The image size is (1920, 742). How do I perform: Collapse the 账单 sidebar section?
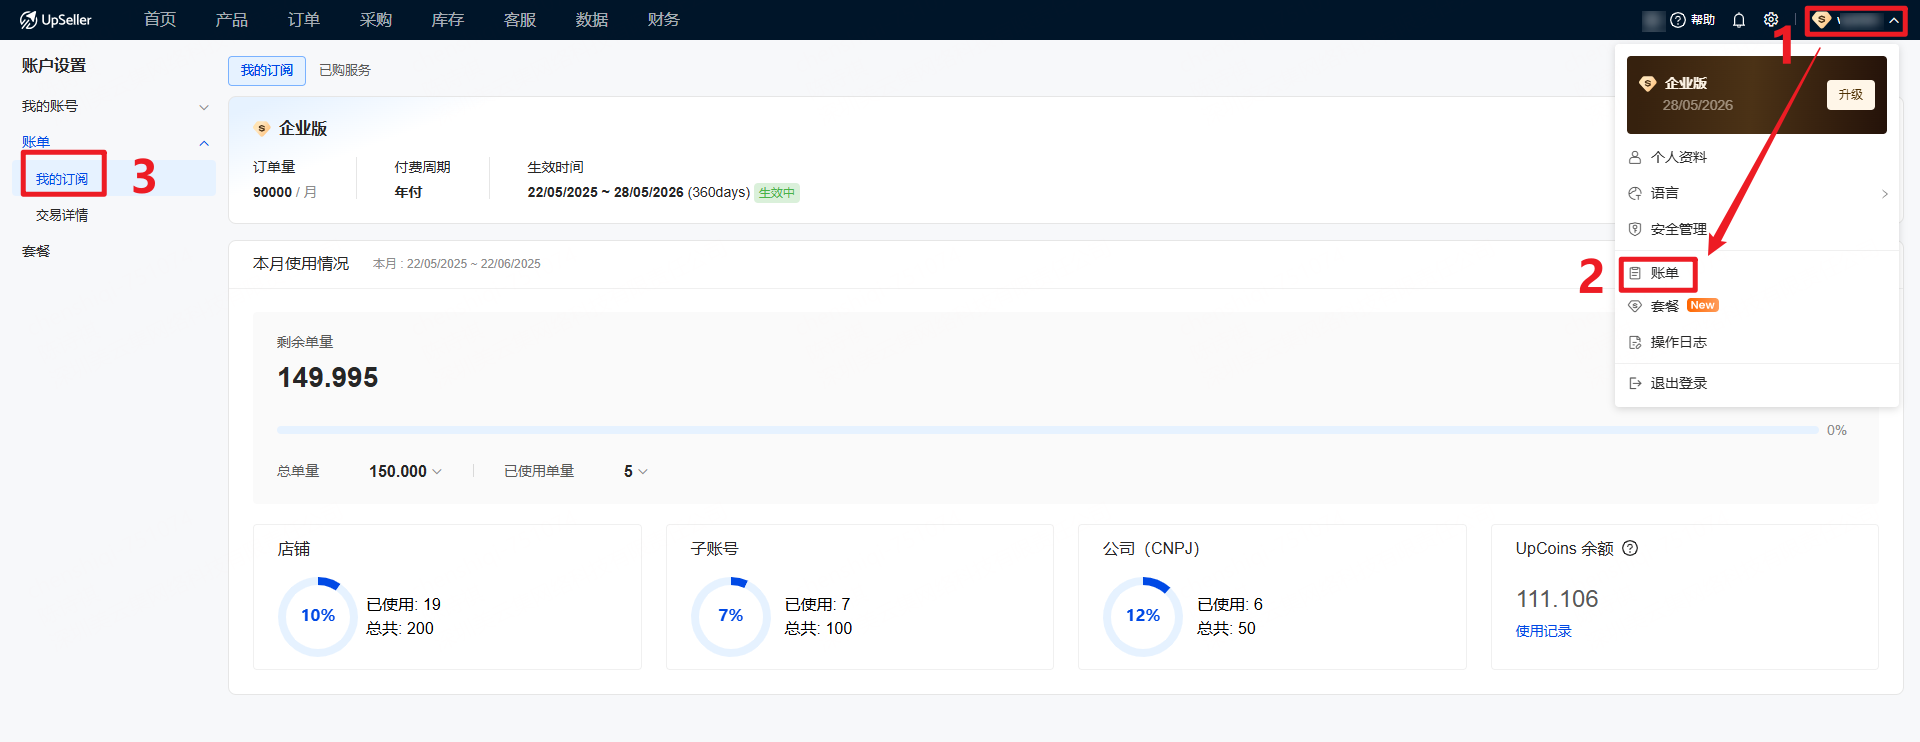pos(204,143)
